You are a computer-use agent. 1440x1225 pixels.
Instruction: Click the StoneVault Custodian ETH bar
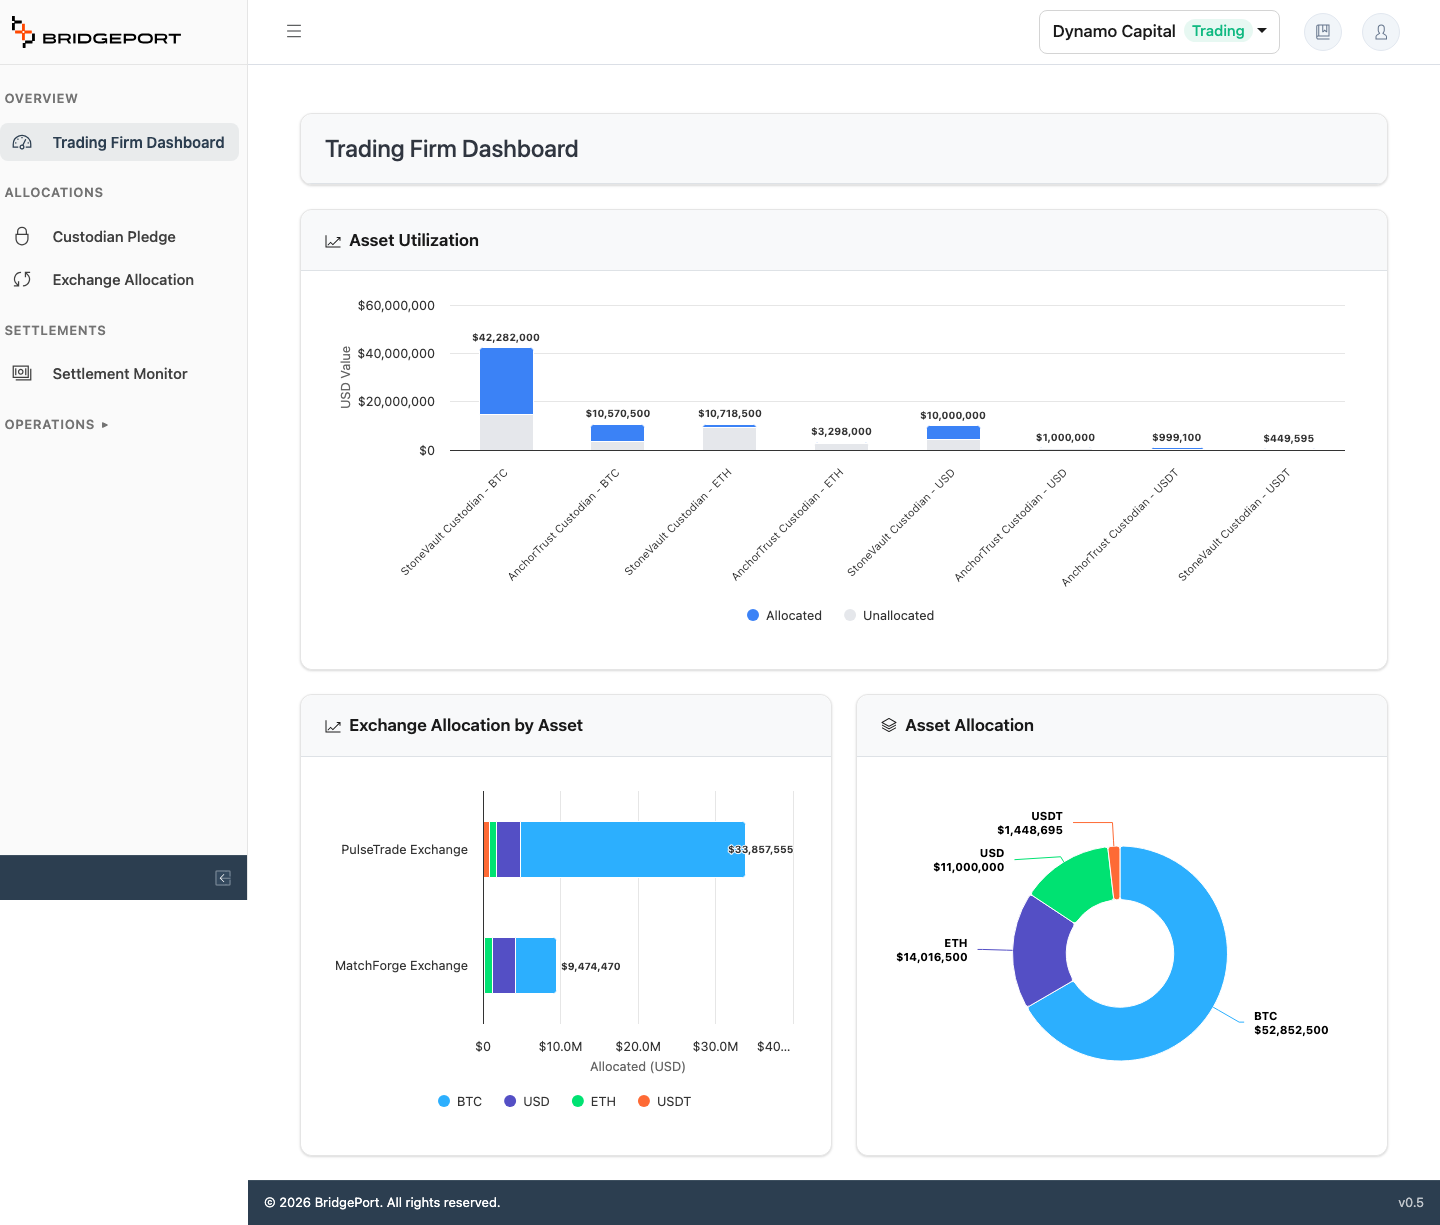tap(730, 438)
